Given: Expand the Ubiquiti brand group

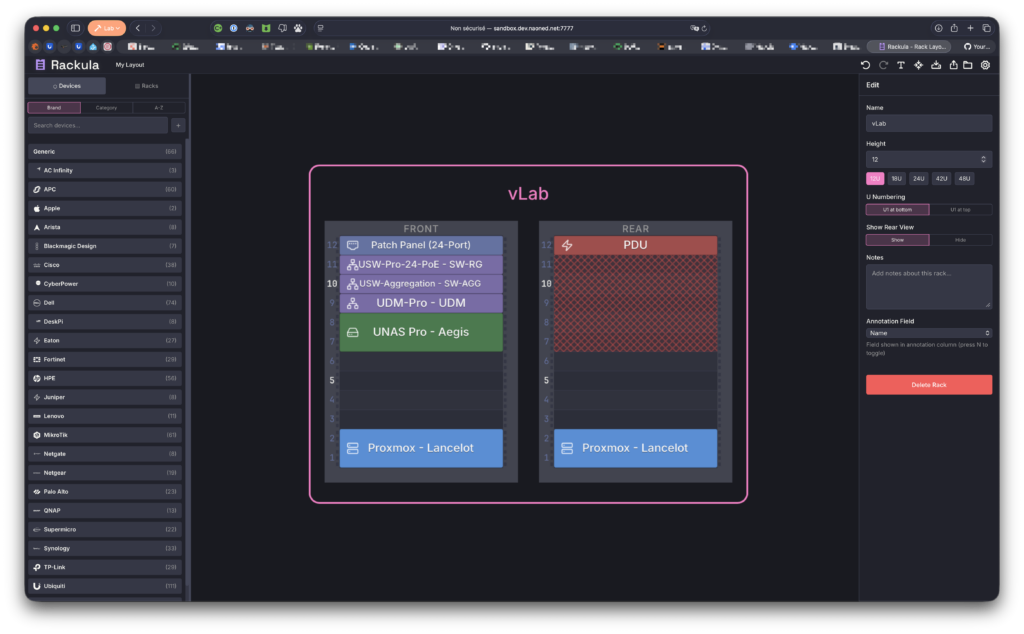Looking at the screenshot, I should (x=104, y=586).
